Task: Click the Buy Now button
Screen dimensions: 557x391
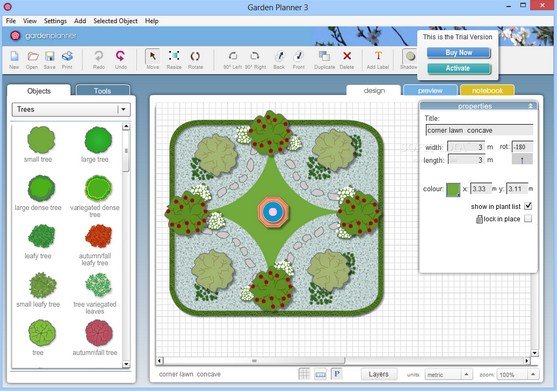Action: (x=459, y=53)
